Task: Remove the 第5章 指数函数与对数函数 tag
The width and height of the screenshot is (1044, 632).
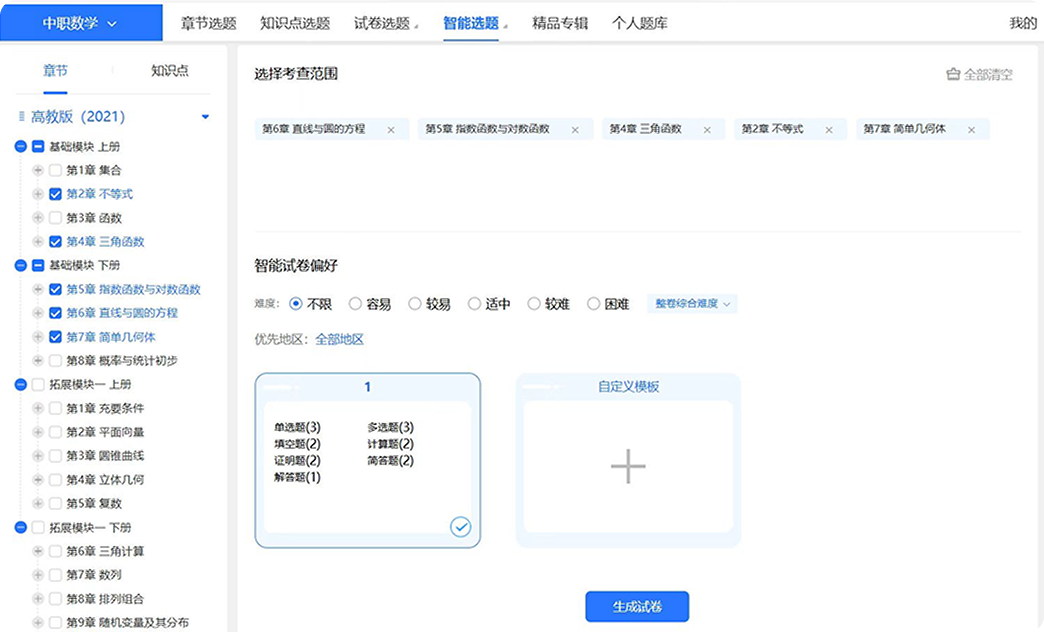Action: tap(575, 130)
